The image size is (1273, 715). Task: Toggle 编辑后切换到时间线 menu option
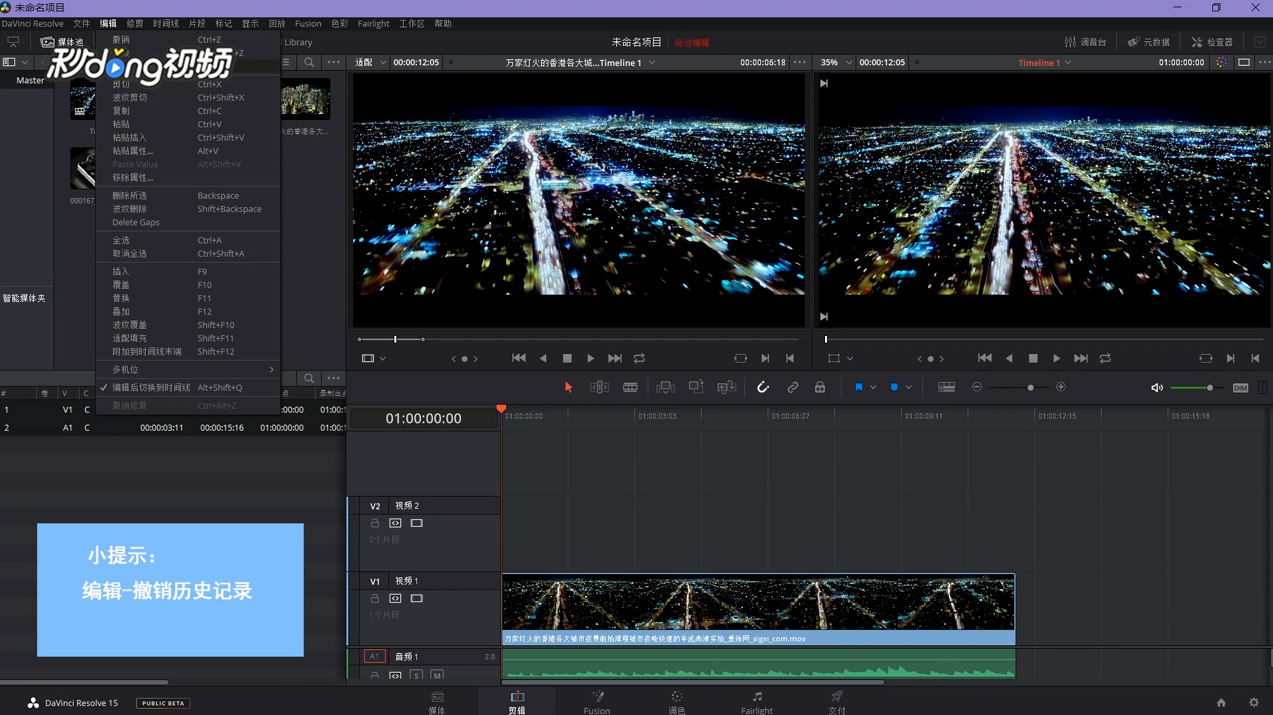(x=187, y=388)
